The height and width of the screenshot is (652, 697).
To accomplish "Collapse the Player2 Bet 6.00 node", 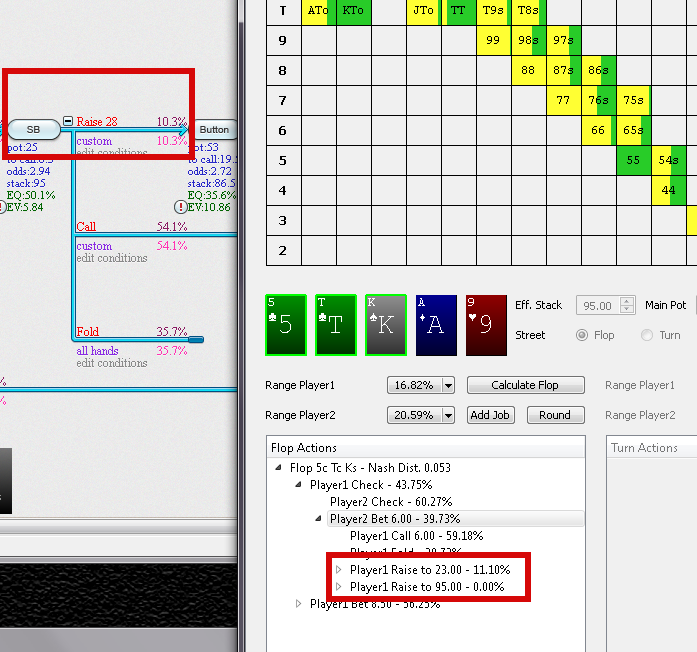I will pos(318,519).
